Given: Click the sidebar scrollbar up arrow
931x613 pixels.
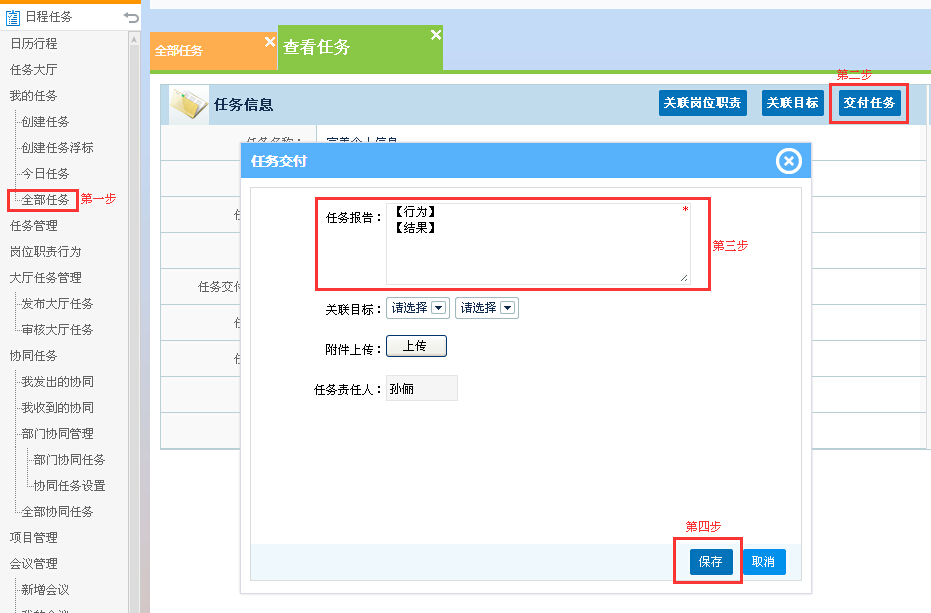Looking at the screenshot, I should tap(134, 39).
